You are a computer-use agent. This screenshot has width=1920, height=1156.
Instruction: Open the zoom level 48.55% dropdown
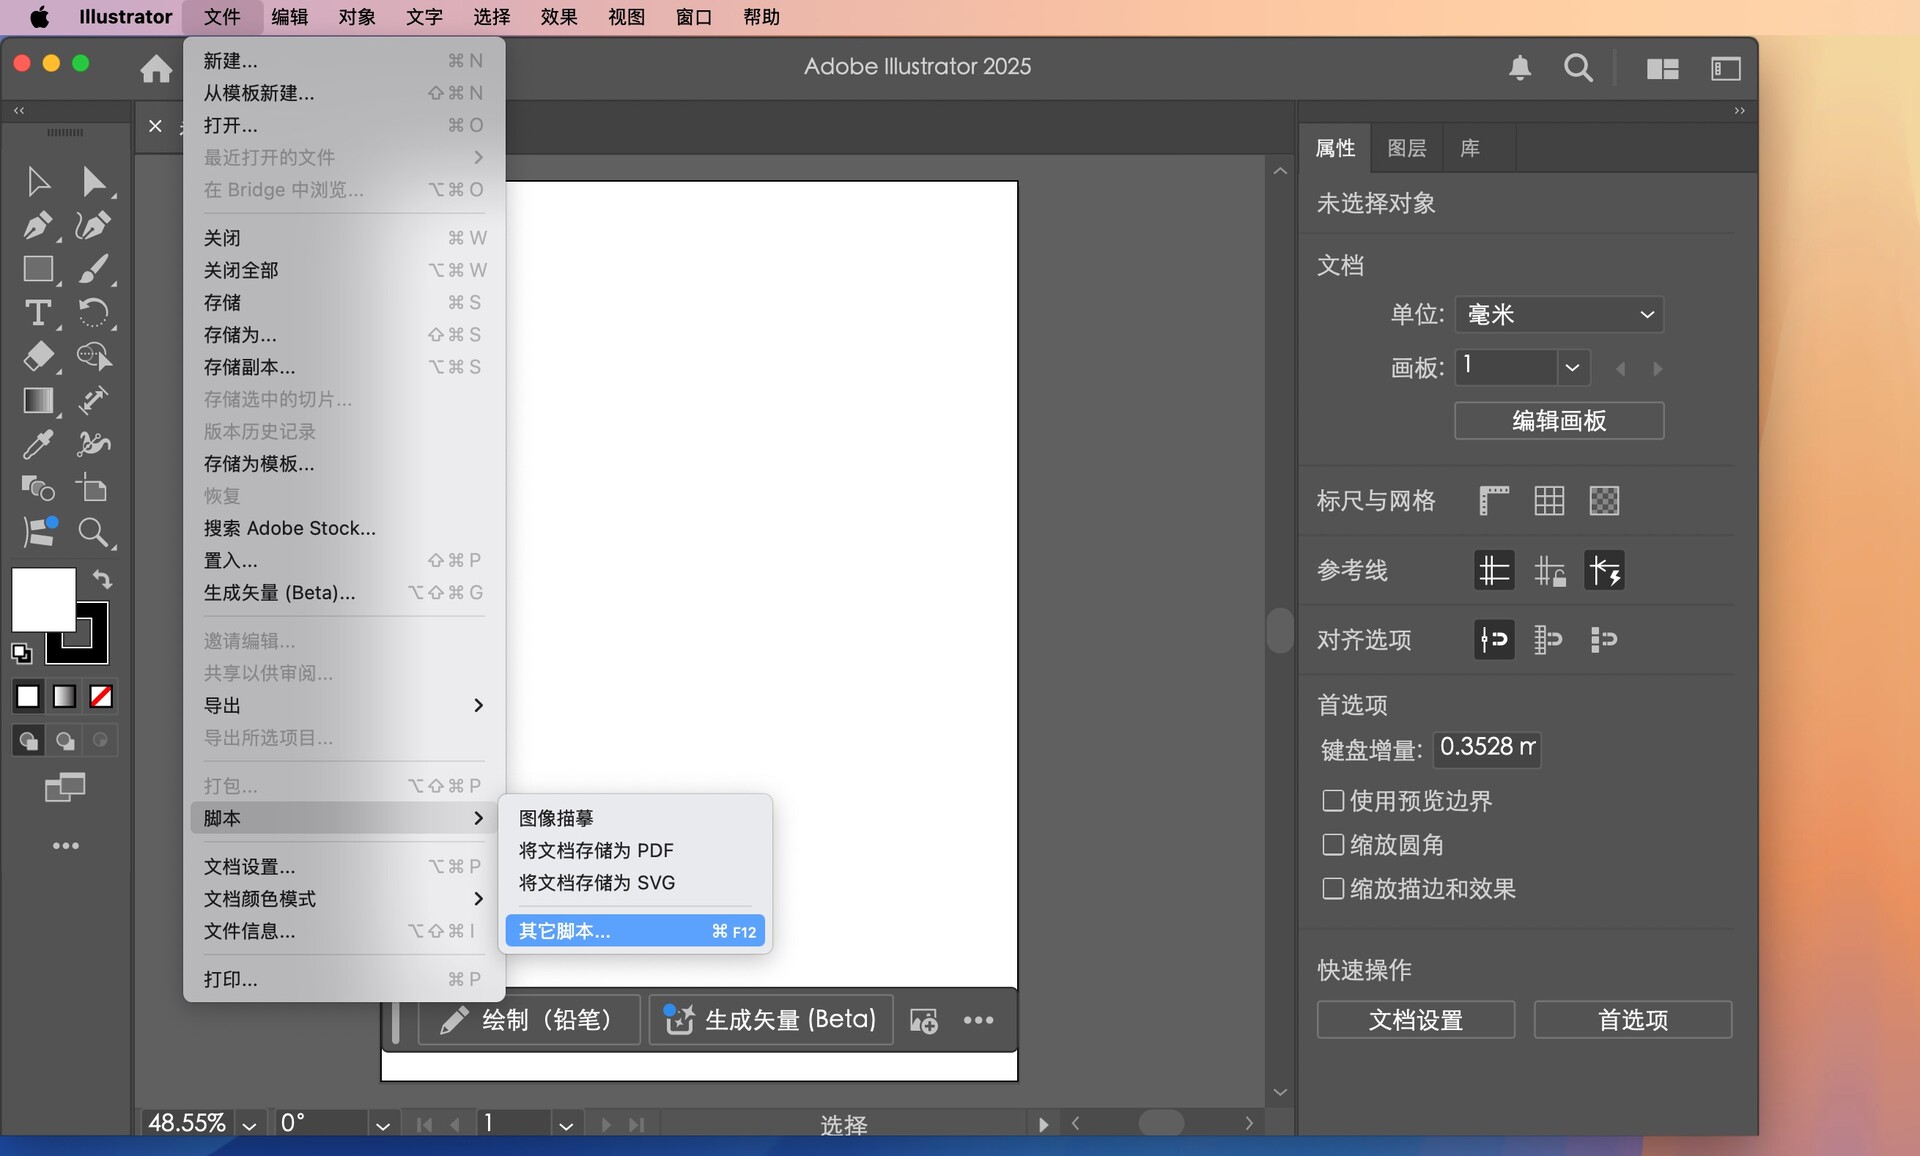coord(249,1124)
